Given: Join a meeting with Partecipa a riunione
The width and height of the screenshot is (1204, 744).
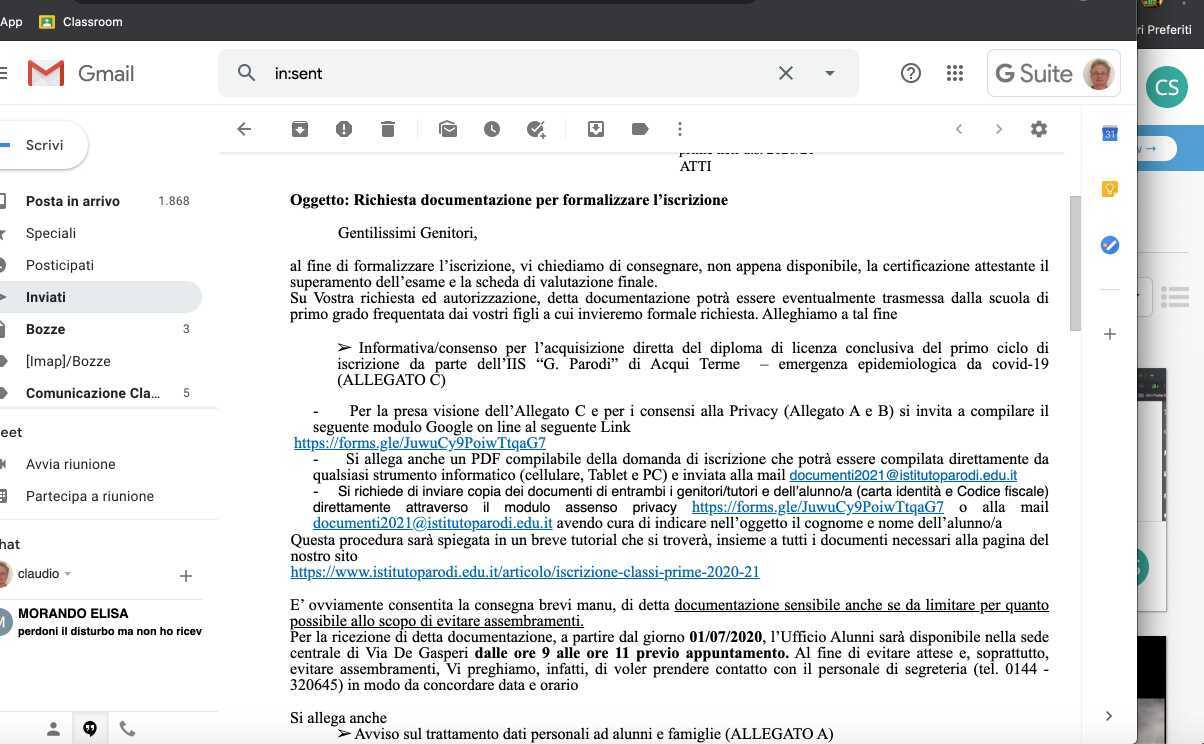Looking at the screenshot, I should (x=89, y=496).
